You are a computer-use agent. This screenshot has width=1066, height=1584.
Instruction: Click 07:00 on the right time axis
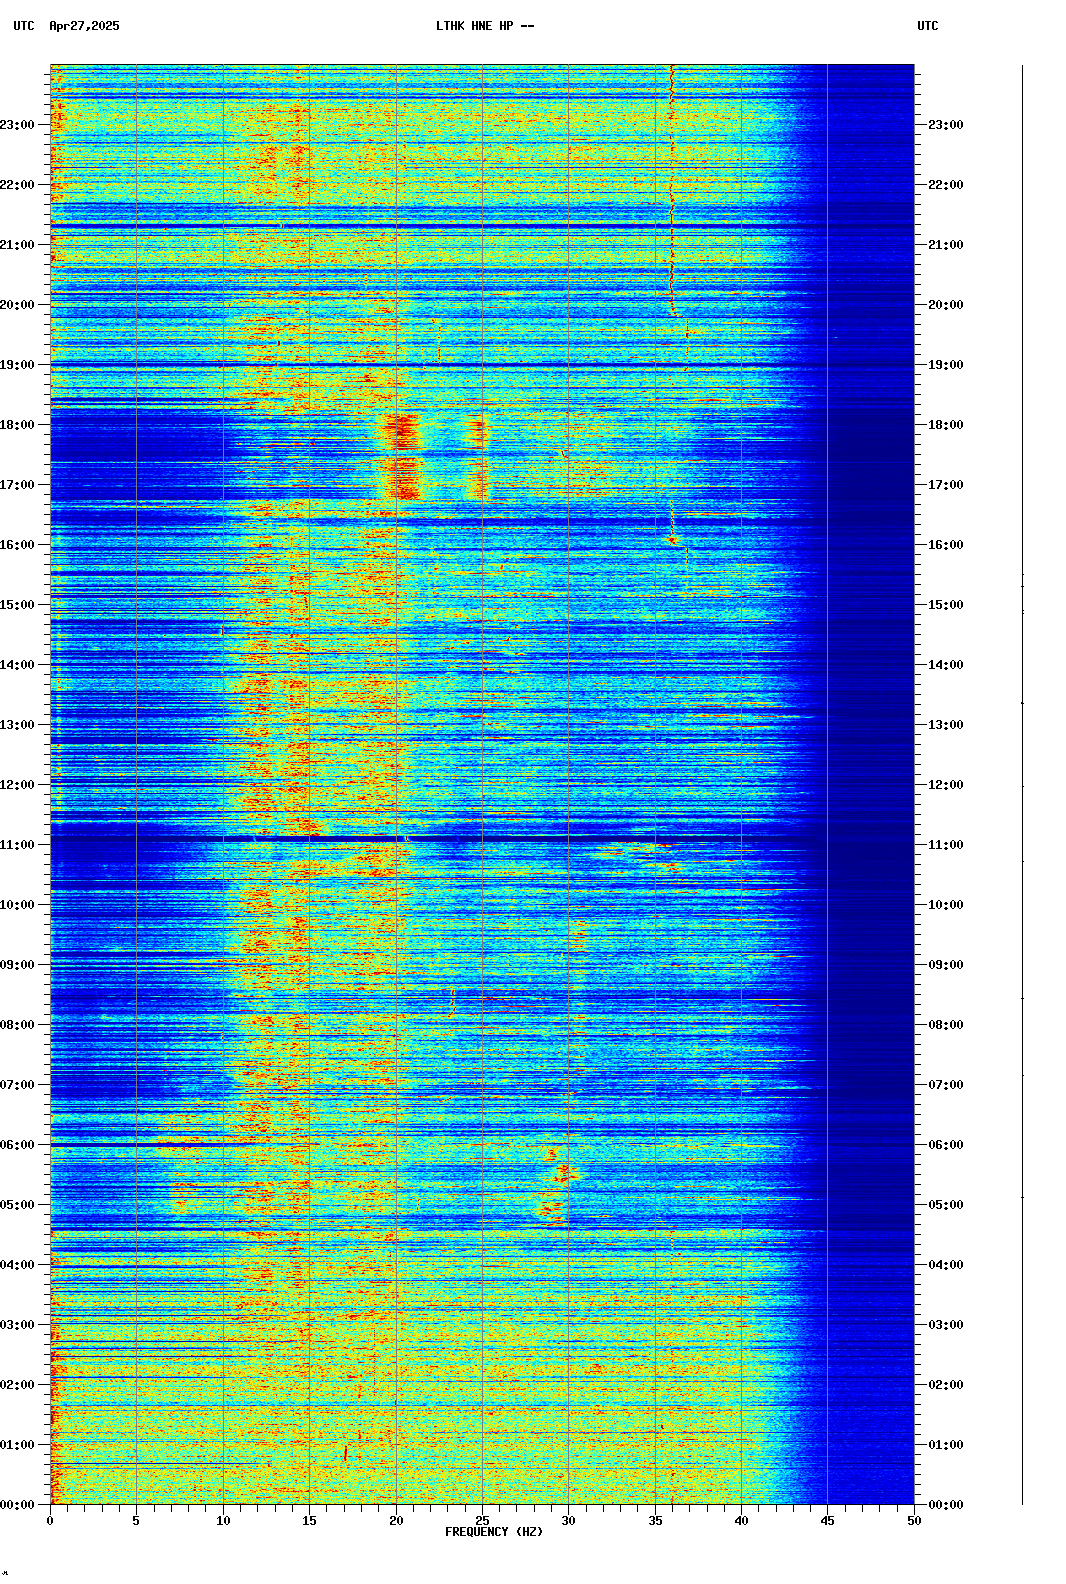(x=946, y=1085)
